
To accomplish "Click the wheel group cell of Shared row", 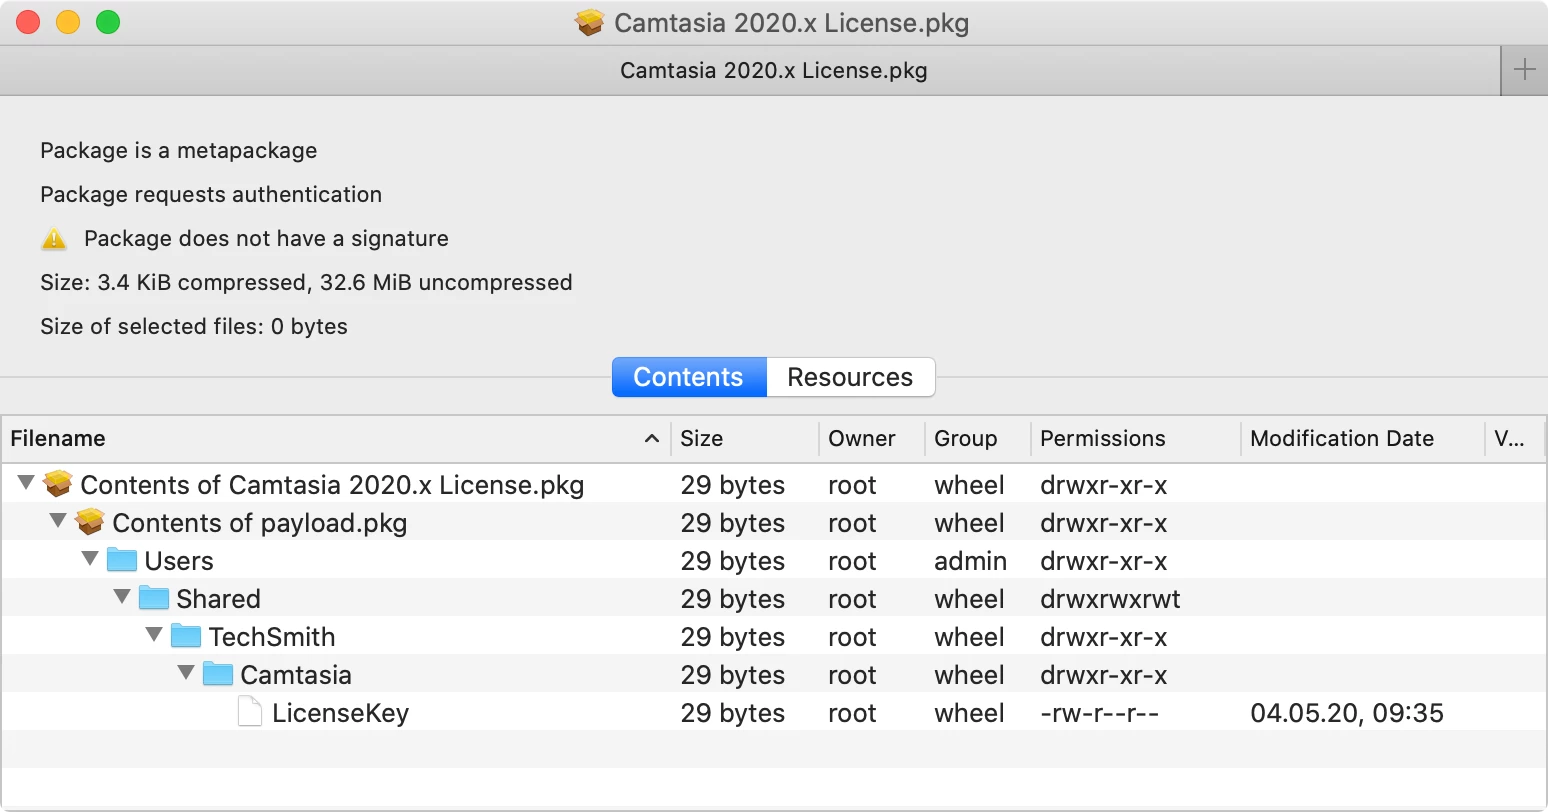I will point(969,599).
